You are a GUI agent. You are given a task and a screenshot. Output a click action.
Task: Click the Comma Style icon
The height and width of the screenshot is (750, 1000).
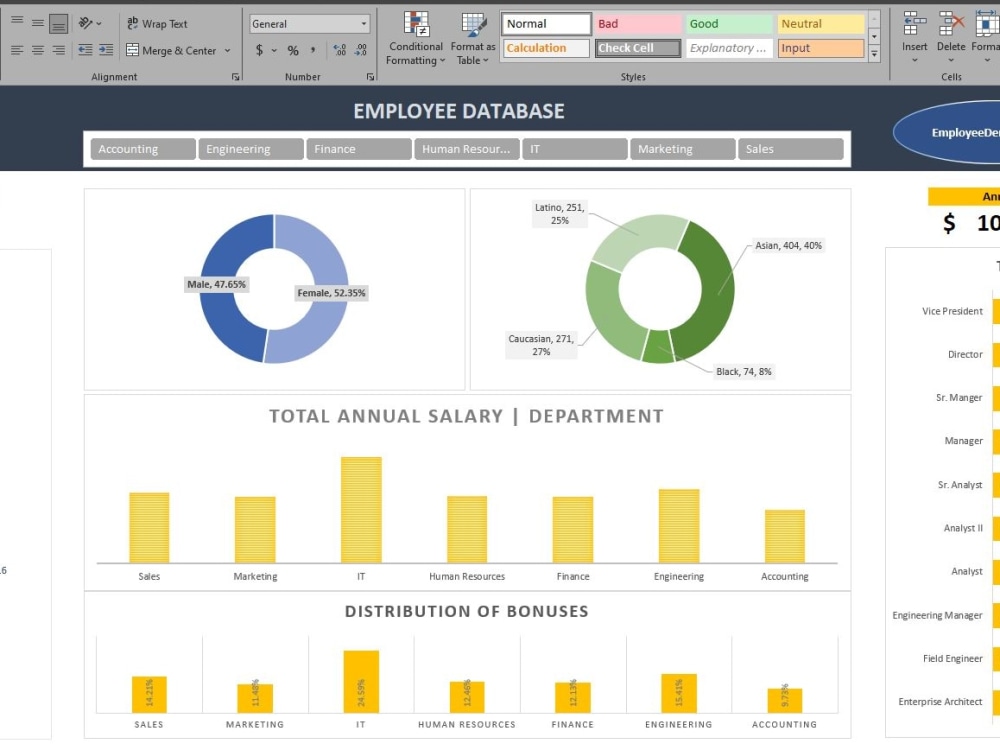(313, 47)
